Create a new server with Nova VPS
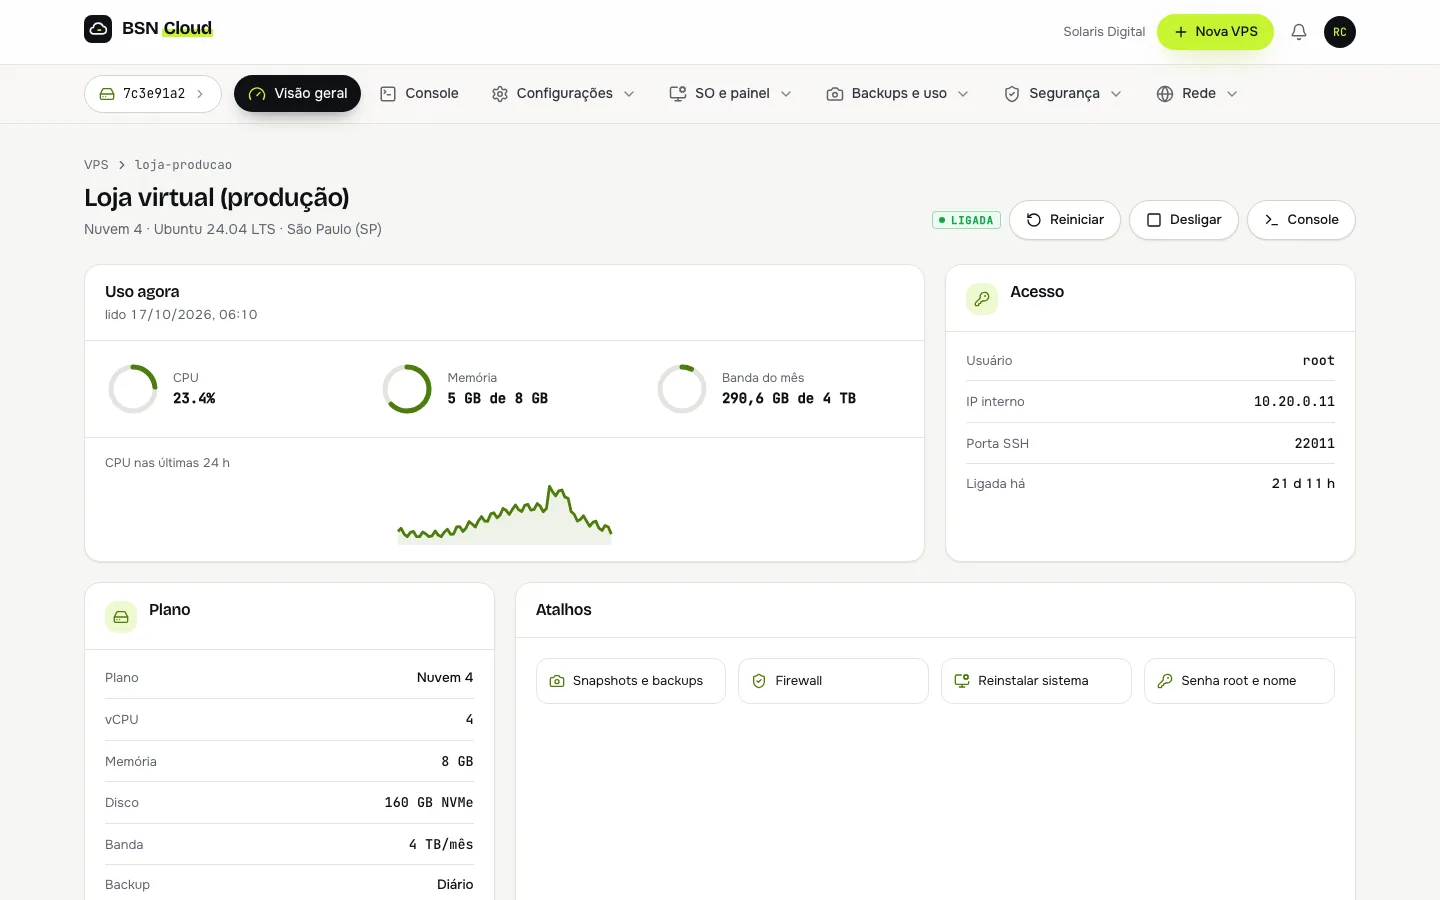This screenshot has width=1440, height=900. 1215,32
